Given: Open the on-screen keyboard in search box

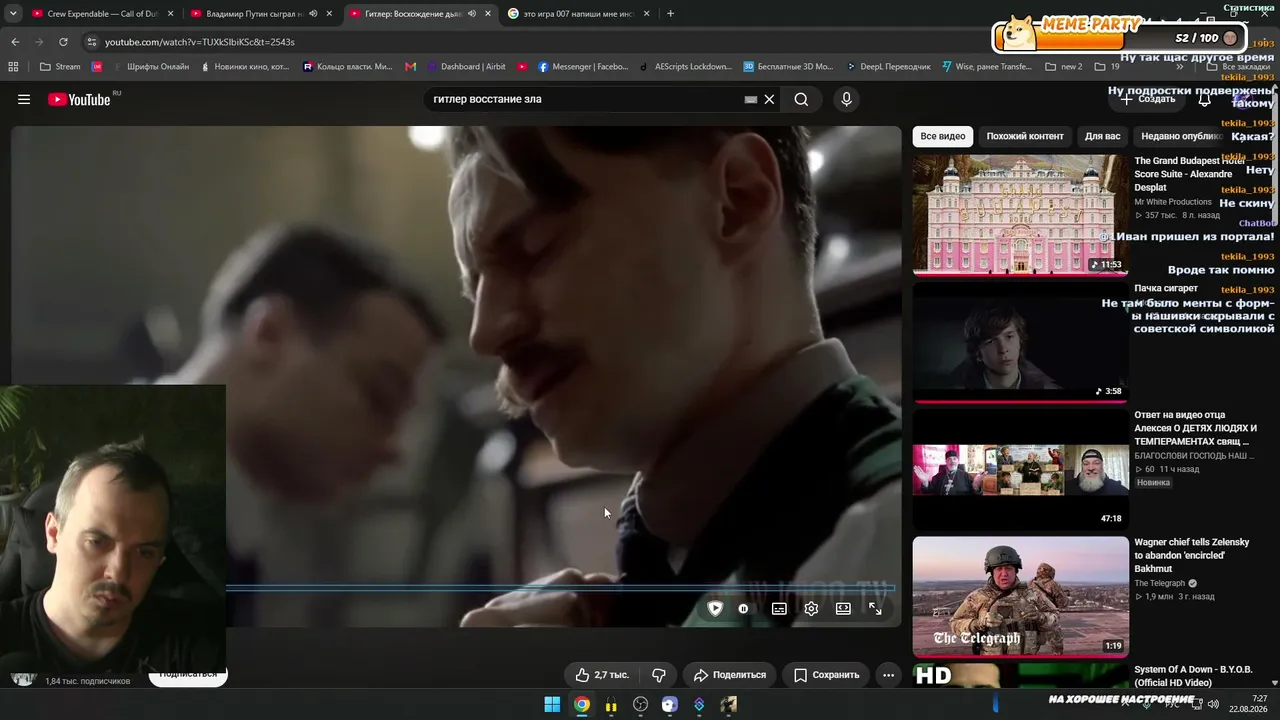Looking at the screenshot, I should tap(750, 99).
